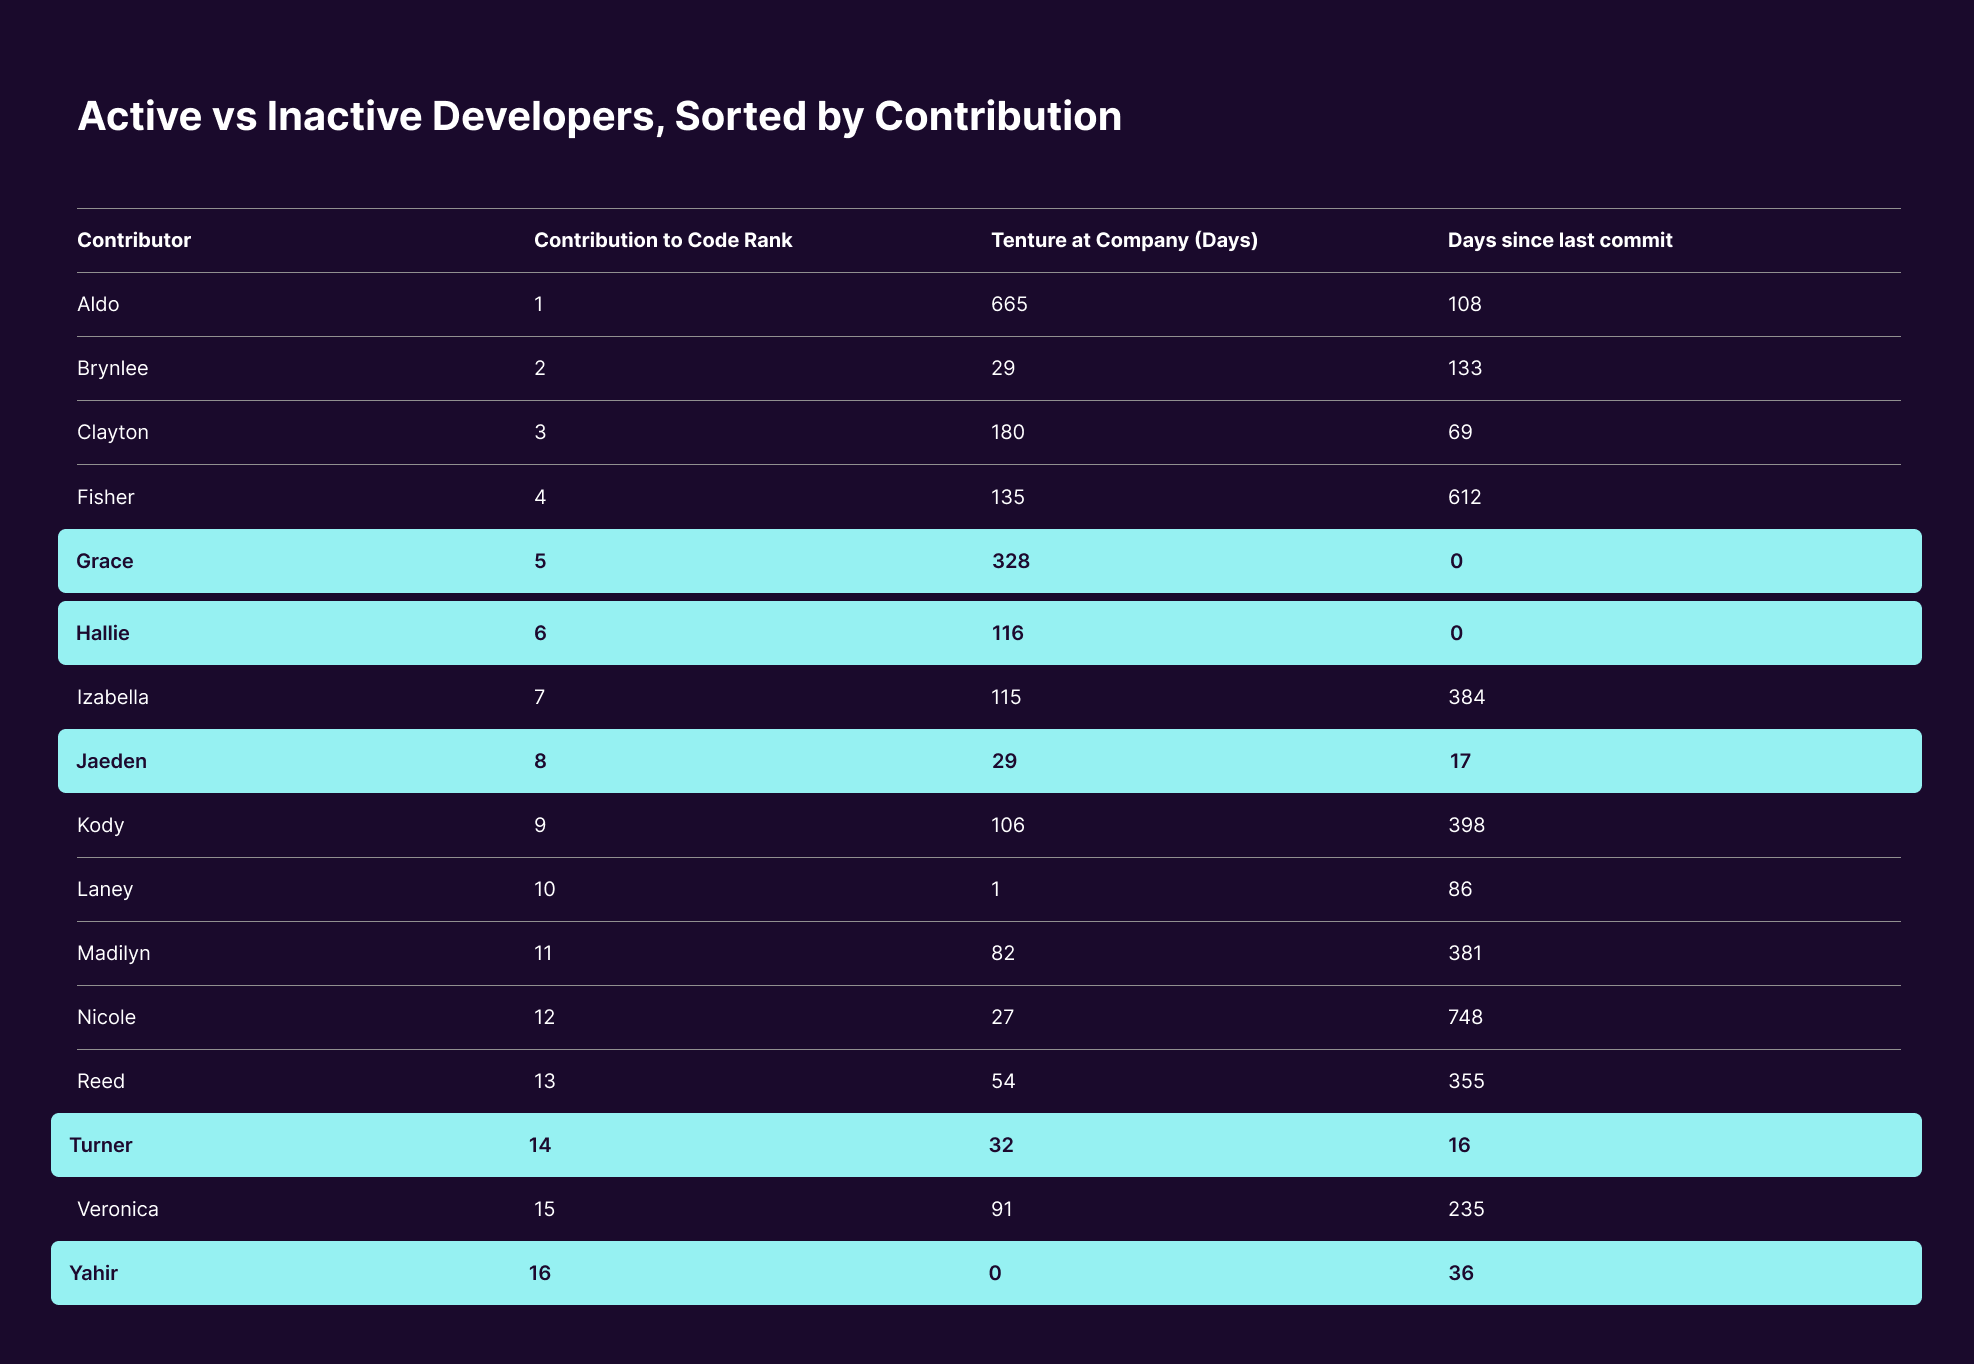Click the Laney contributor name
This screenshot has width=1974, height=1364.
coord(105,889)
